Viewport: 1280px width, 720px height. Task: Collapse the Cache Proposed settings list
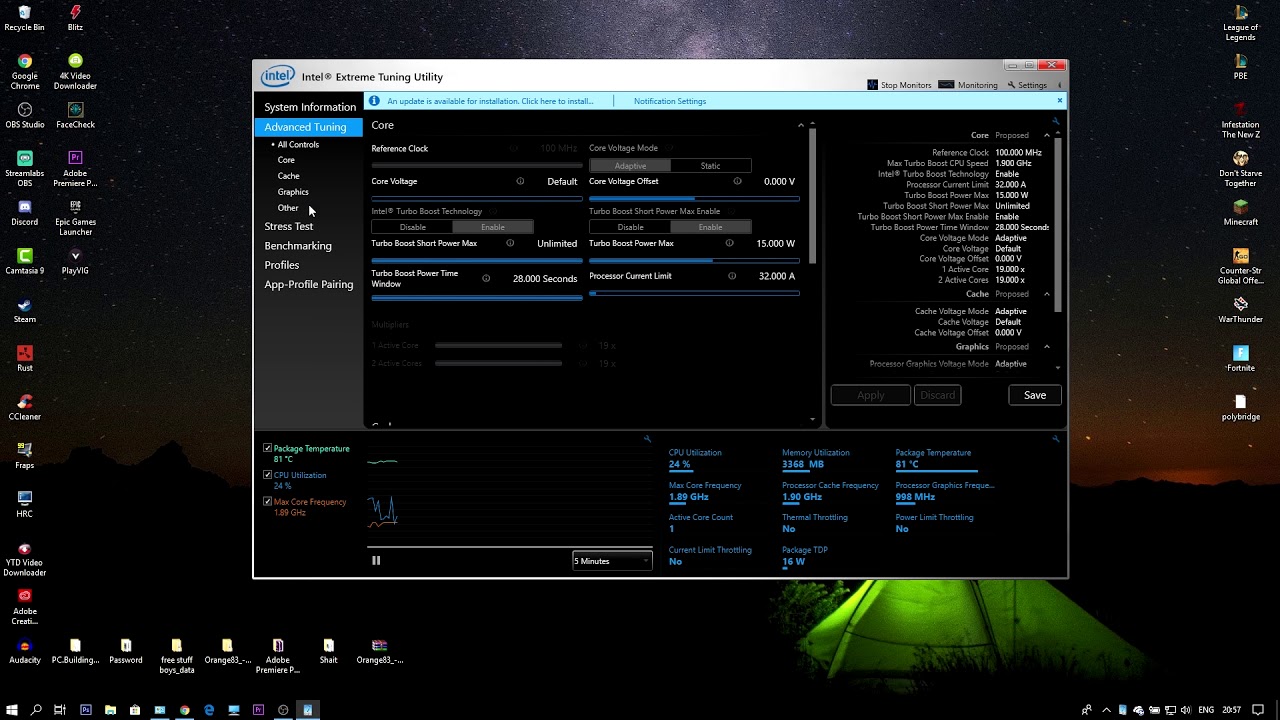point(1047,294)
